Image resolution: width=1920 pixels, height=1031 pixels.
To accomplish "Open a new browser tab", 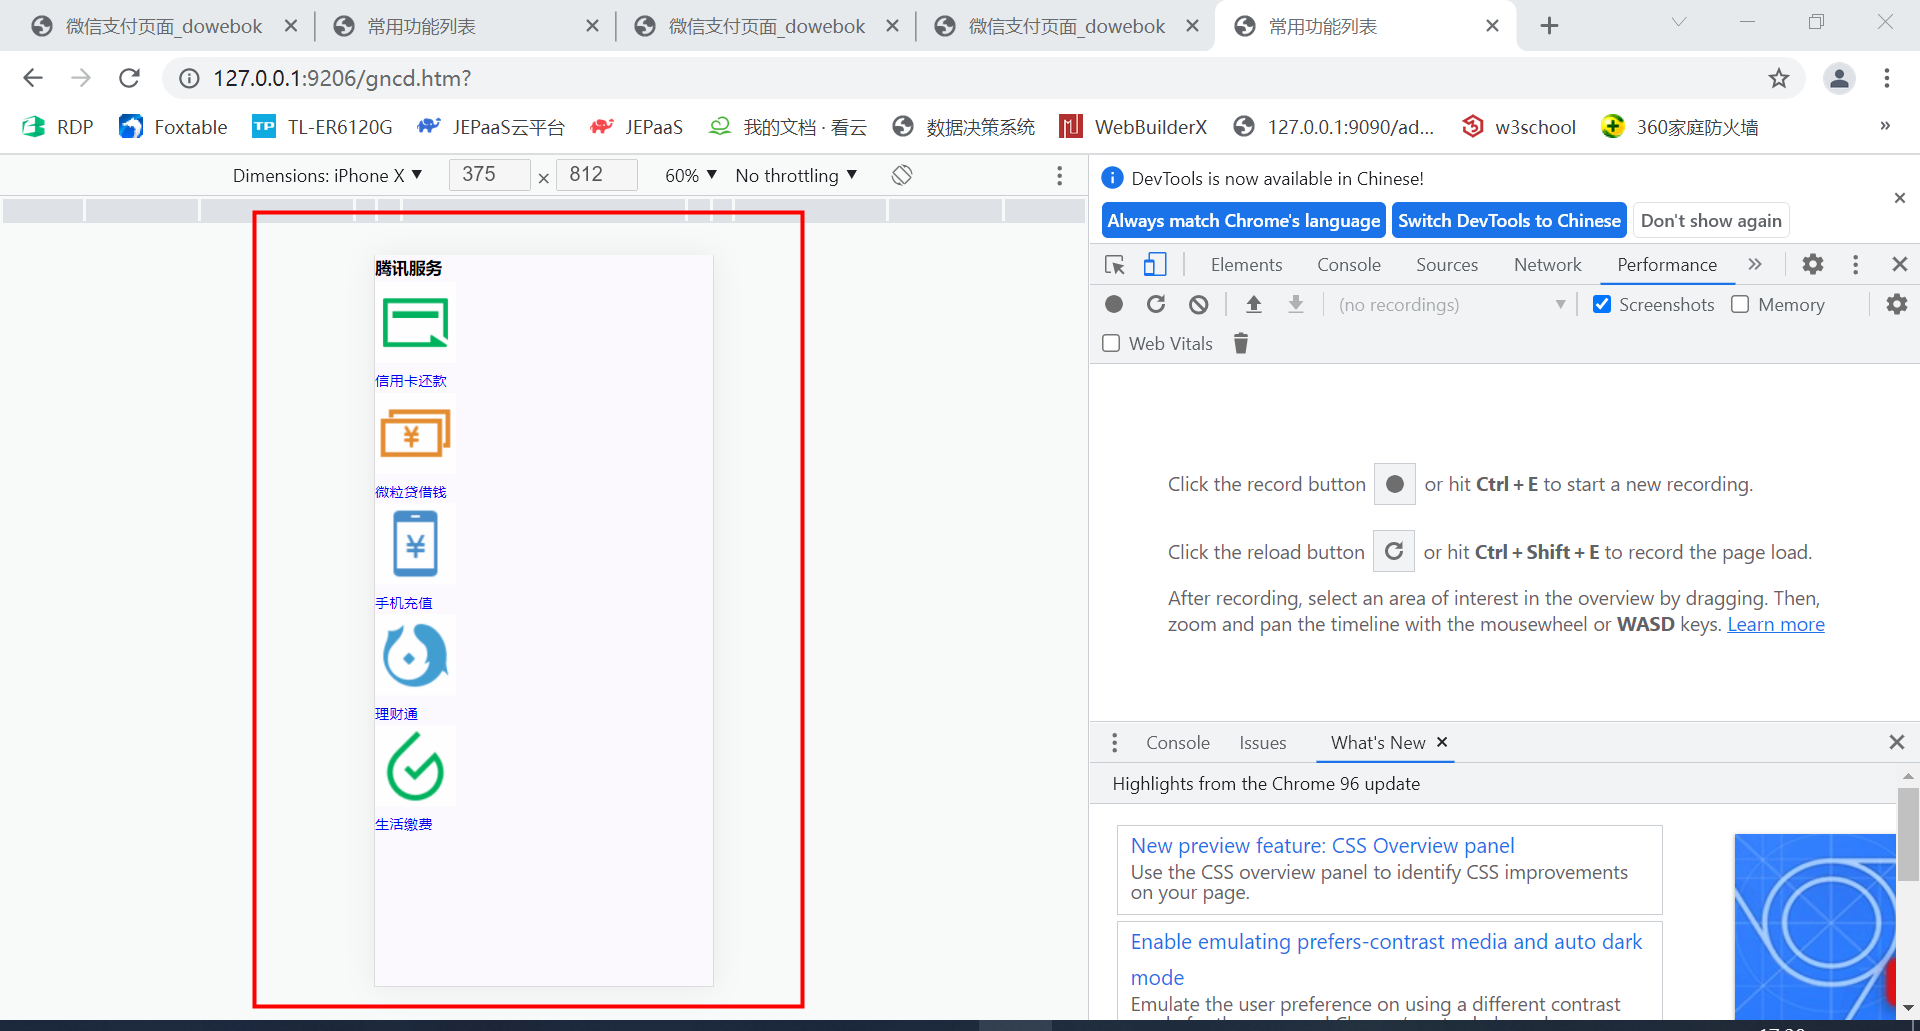I will pos(1549,26).
